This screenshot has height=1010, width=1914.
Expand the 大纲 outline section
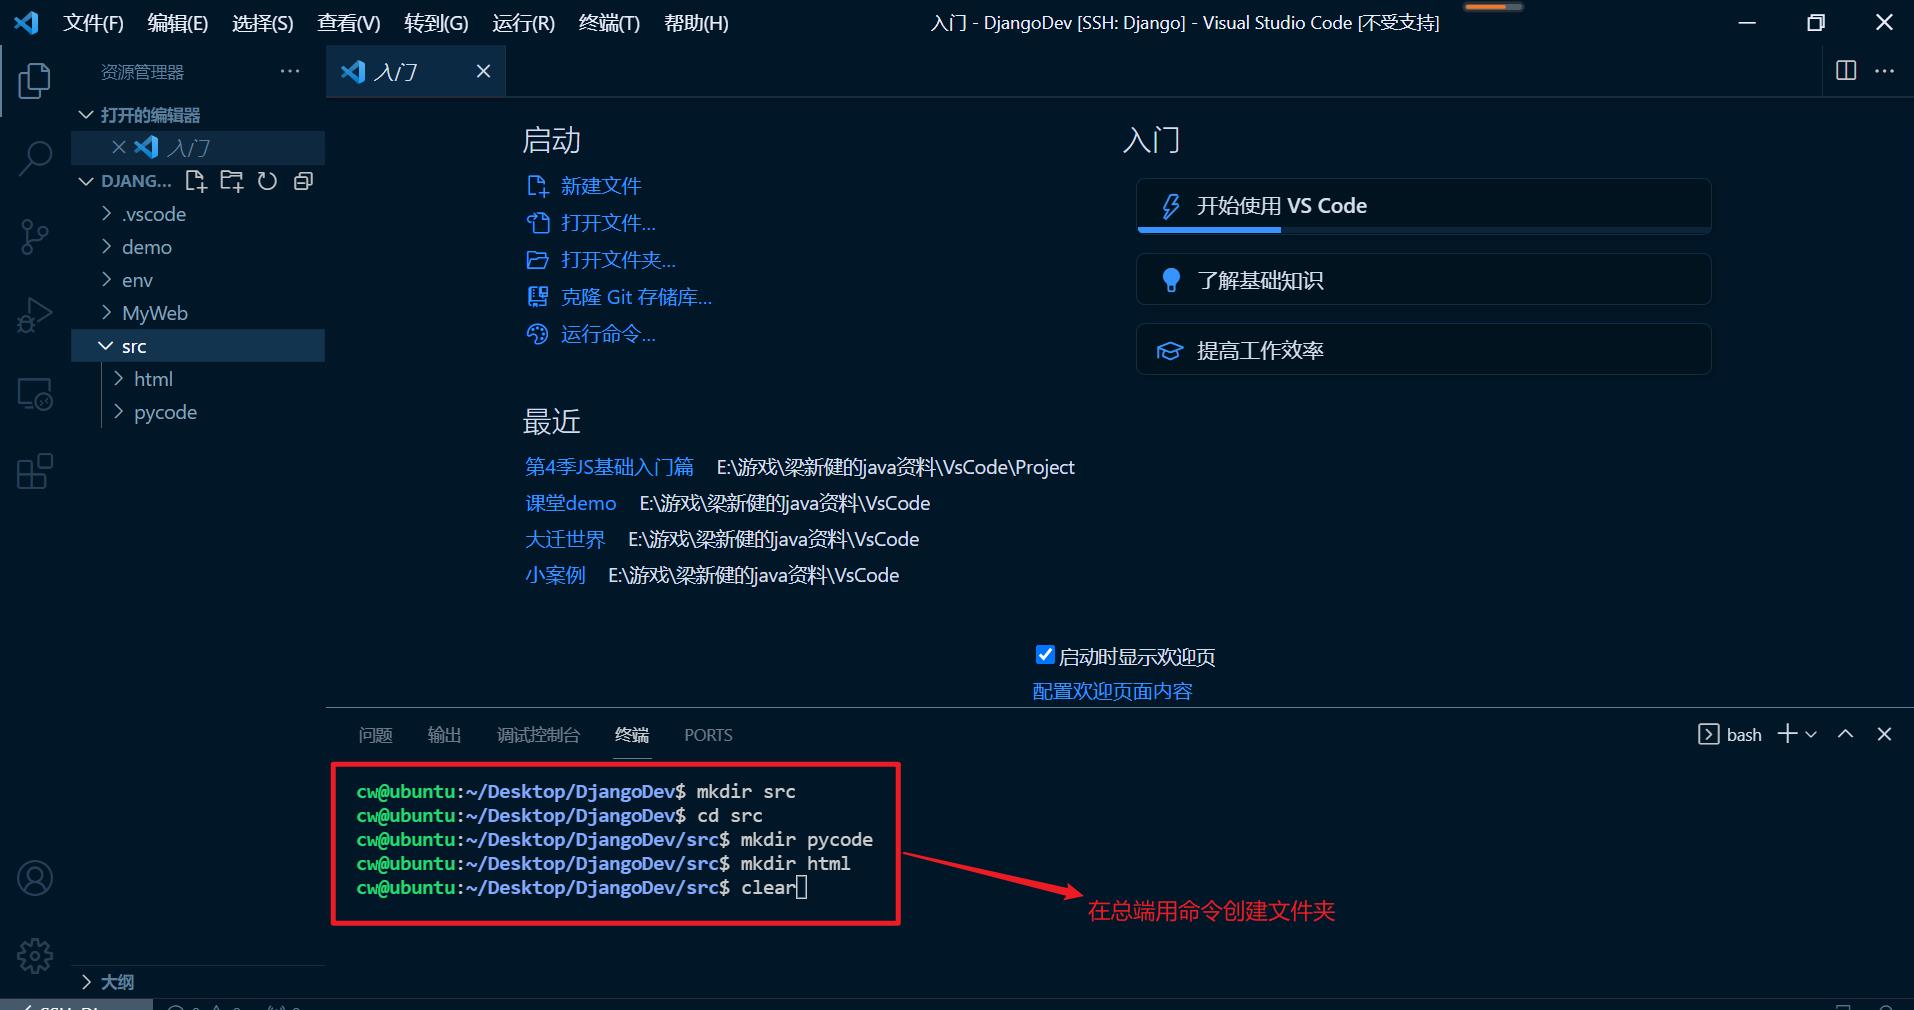198,982
